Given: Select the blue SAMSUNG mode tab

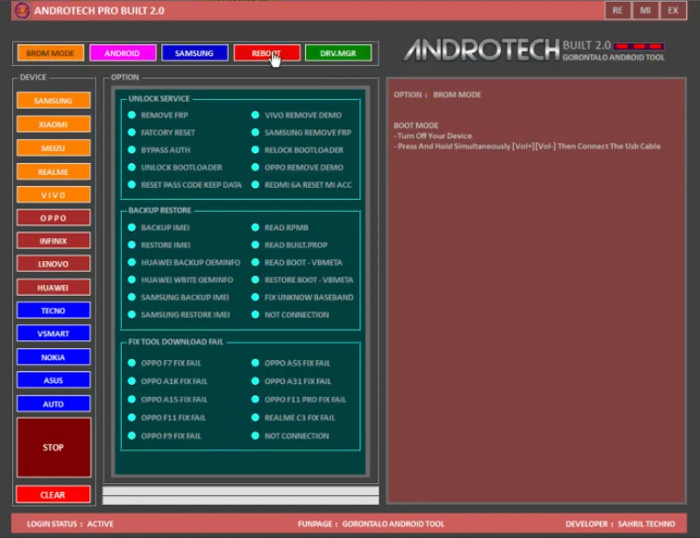Looking at the screenshot, I should tap(194, 53).
